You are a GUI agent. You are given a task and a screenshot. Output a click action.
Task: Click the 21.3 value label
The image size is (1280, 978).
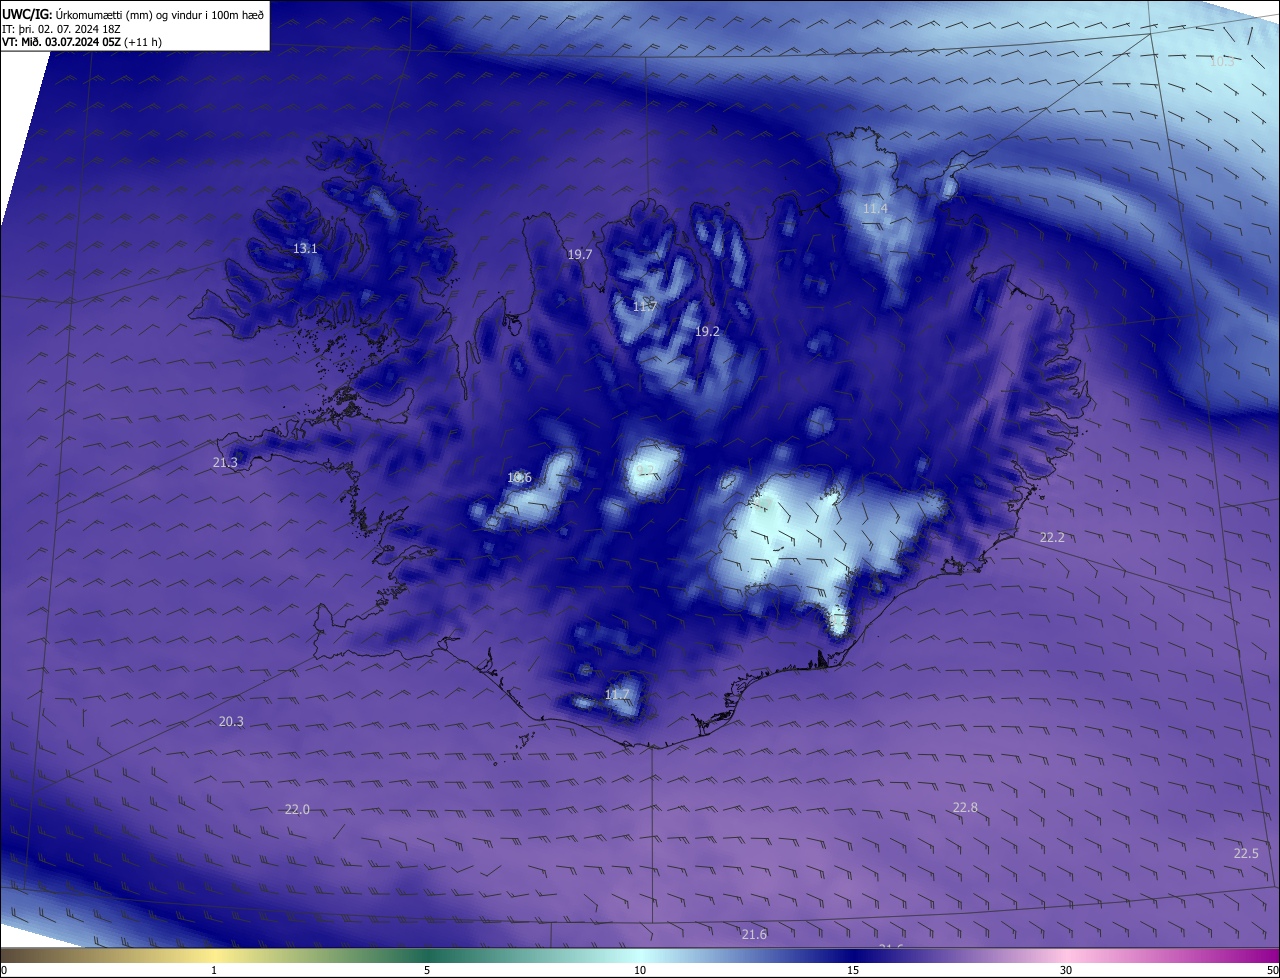tap(225, 462)
